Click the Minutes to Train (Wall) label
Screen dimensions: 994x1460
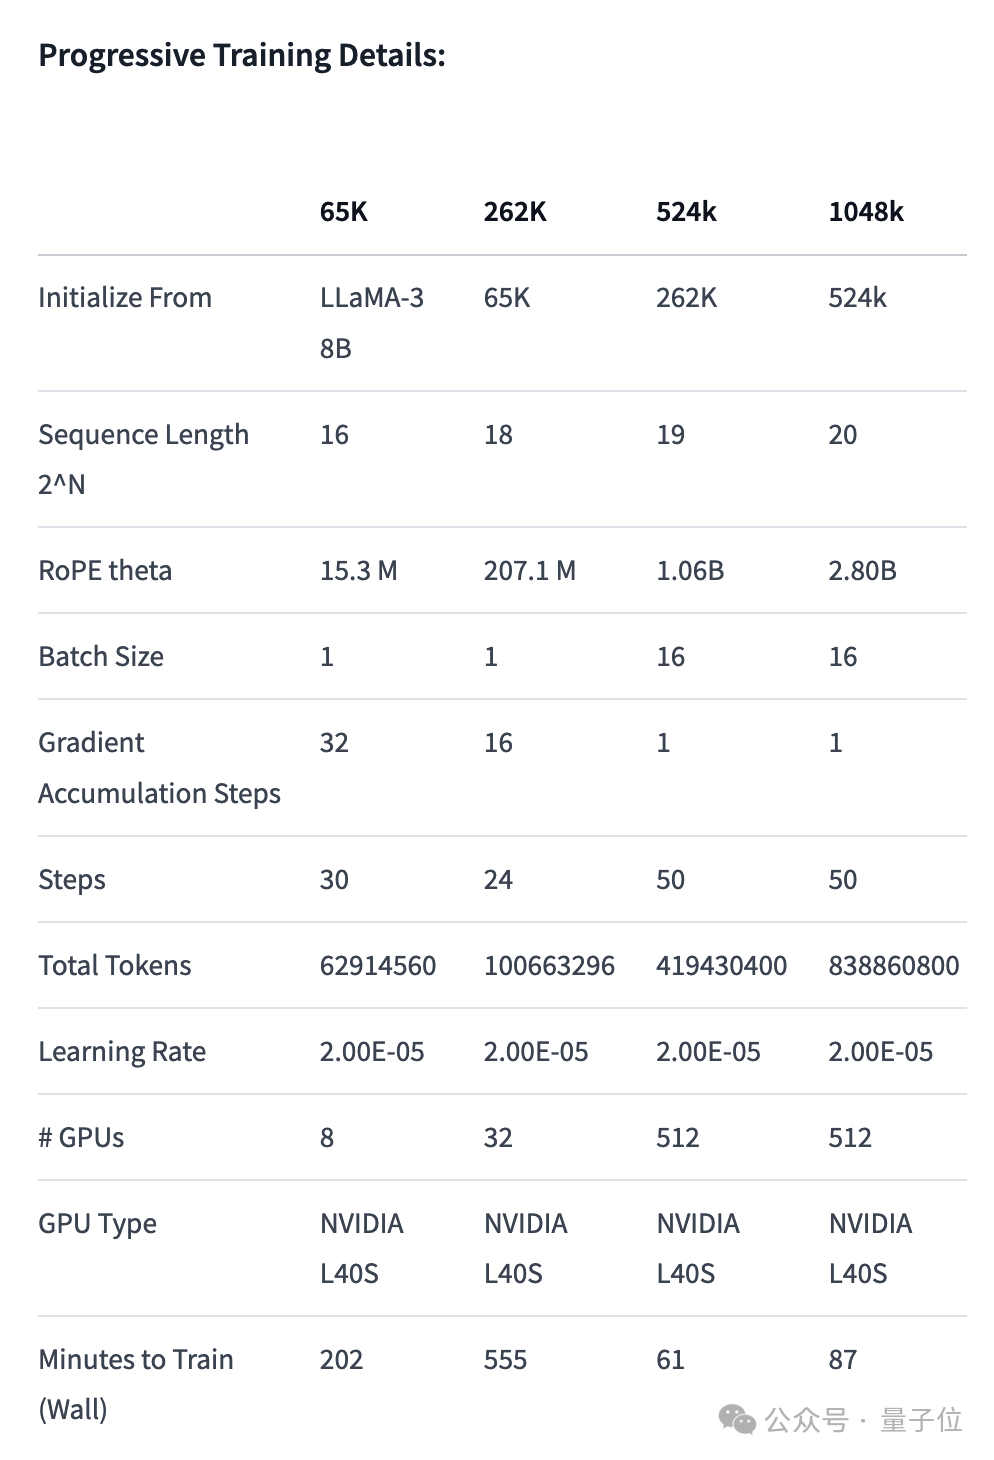136,1384
